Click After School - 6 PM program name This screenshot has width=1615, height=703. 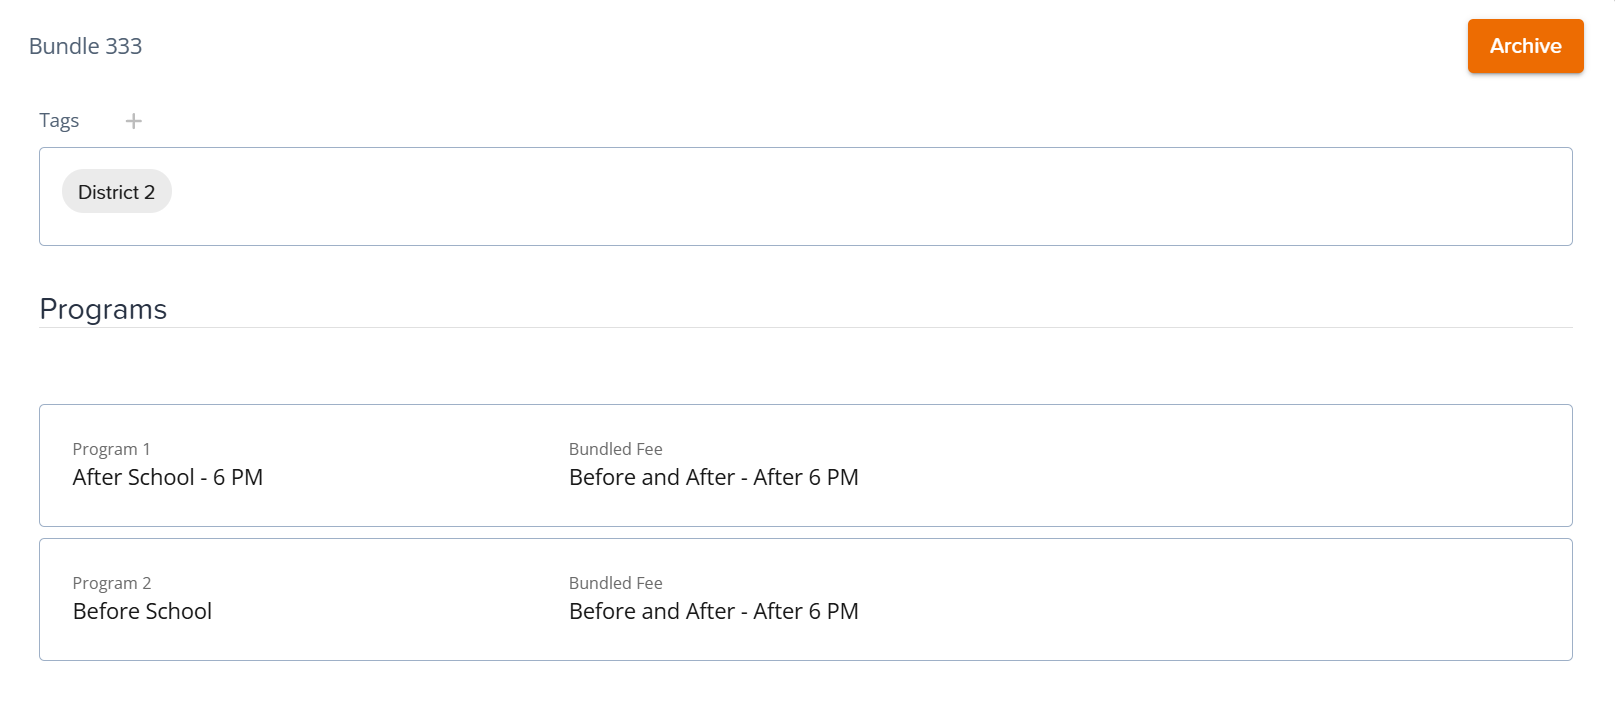[168, 477]
